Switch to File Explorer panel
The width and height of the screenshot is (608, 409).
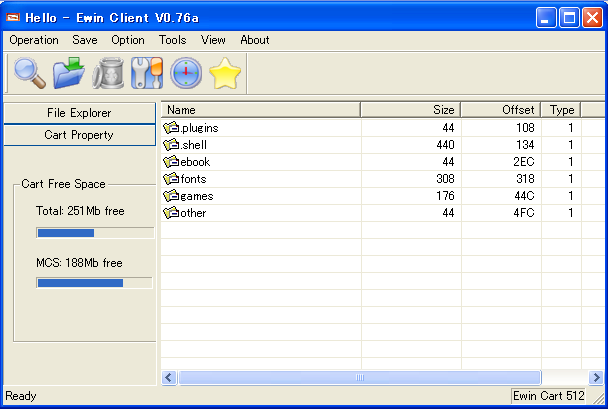coord(79,113)
